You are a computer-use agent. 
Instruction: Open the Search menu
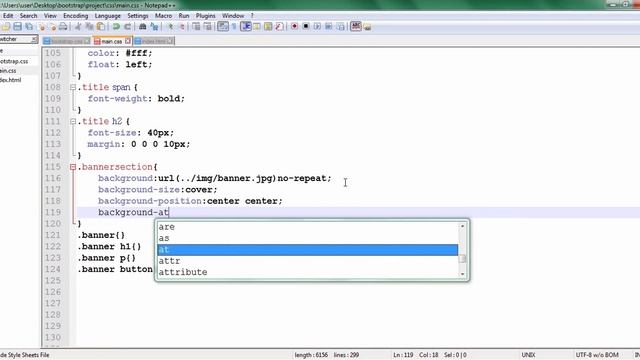(29, 16)
